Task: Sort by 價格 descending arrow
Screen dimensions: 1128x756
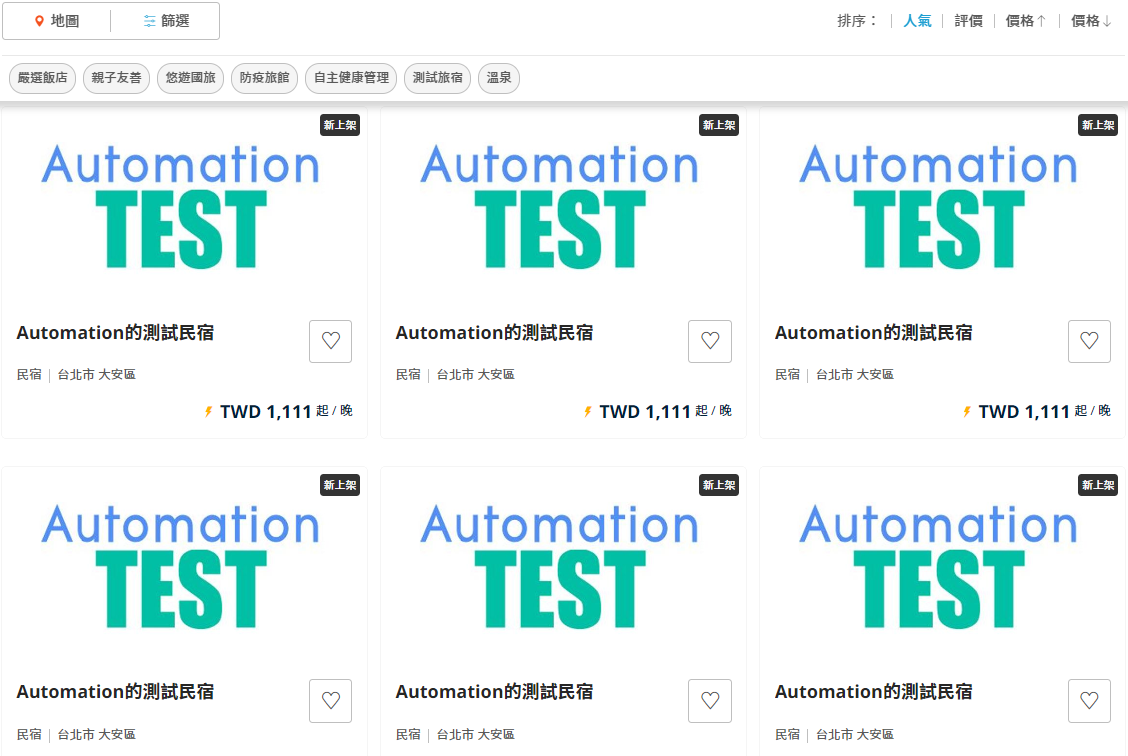Action: [1091, 21]
